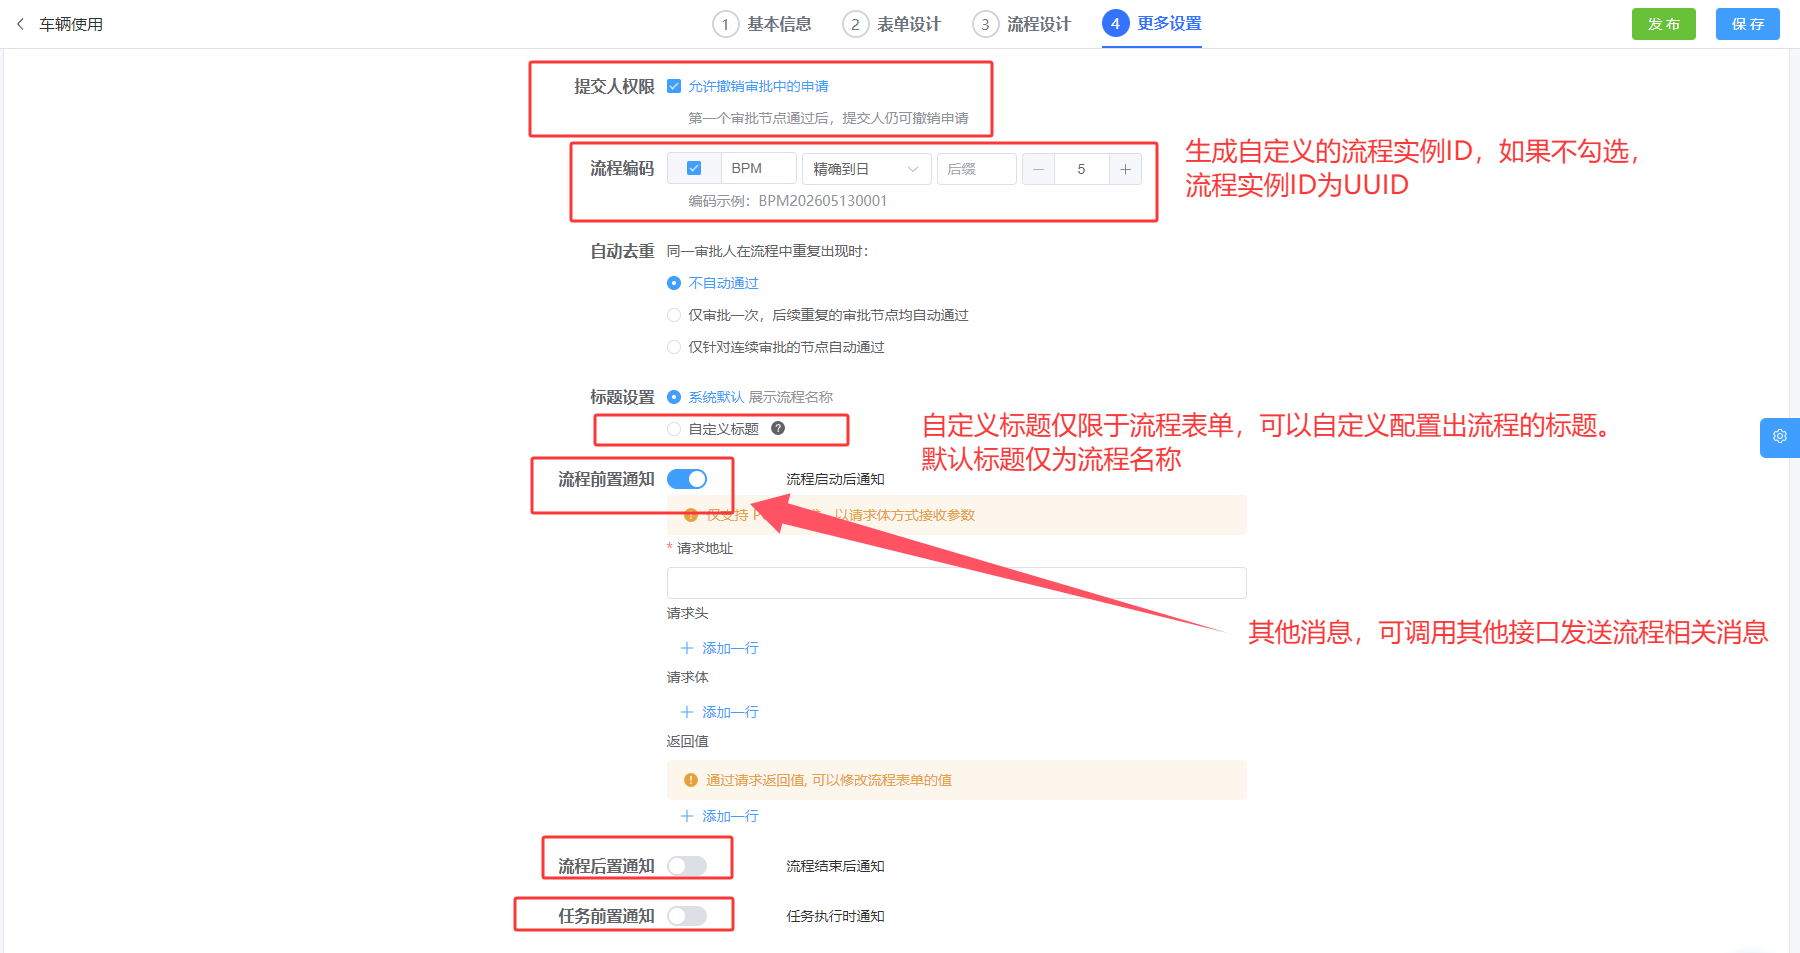Viewport: 1800px width, 953px height.
Task: Go back using the arrow beside 车辆使用
Action: [x=20, y=24]
